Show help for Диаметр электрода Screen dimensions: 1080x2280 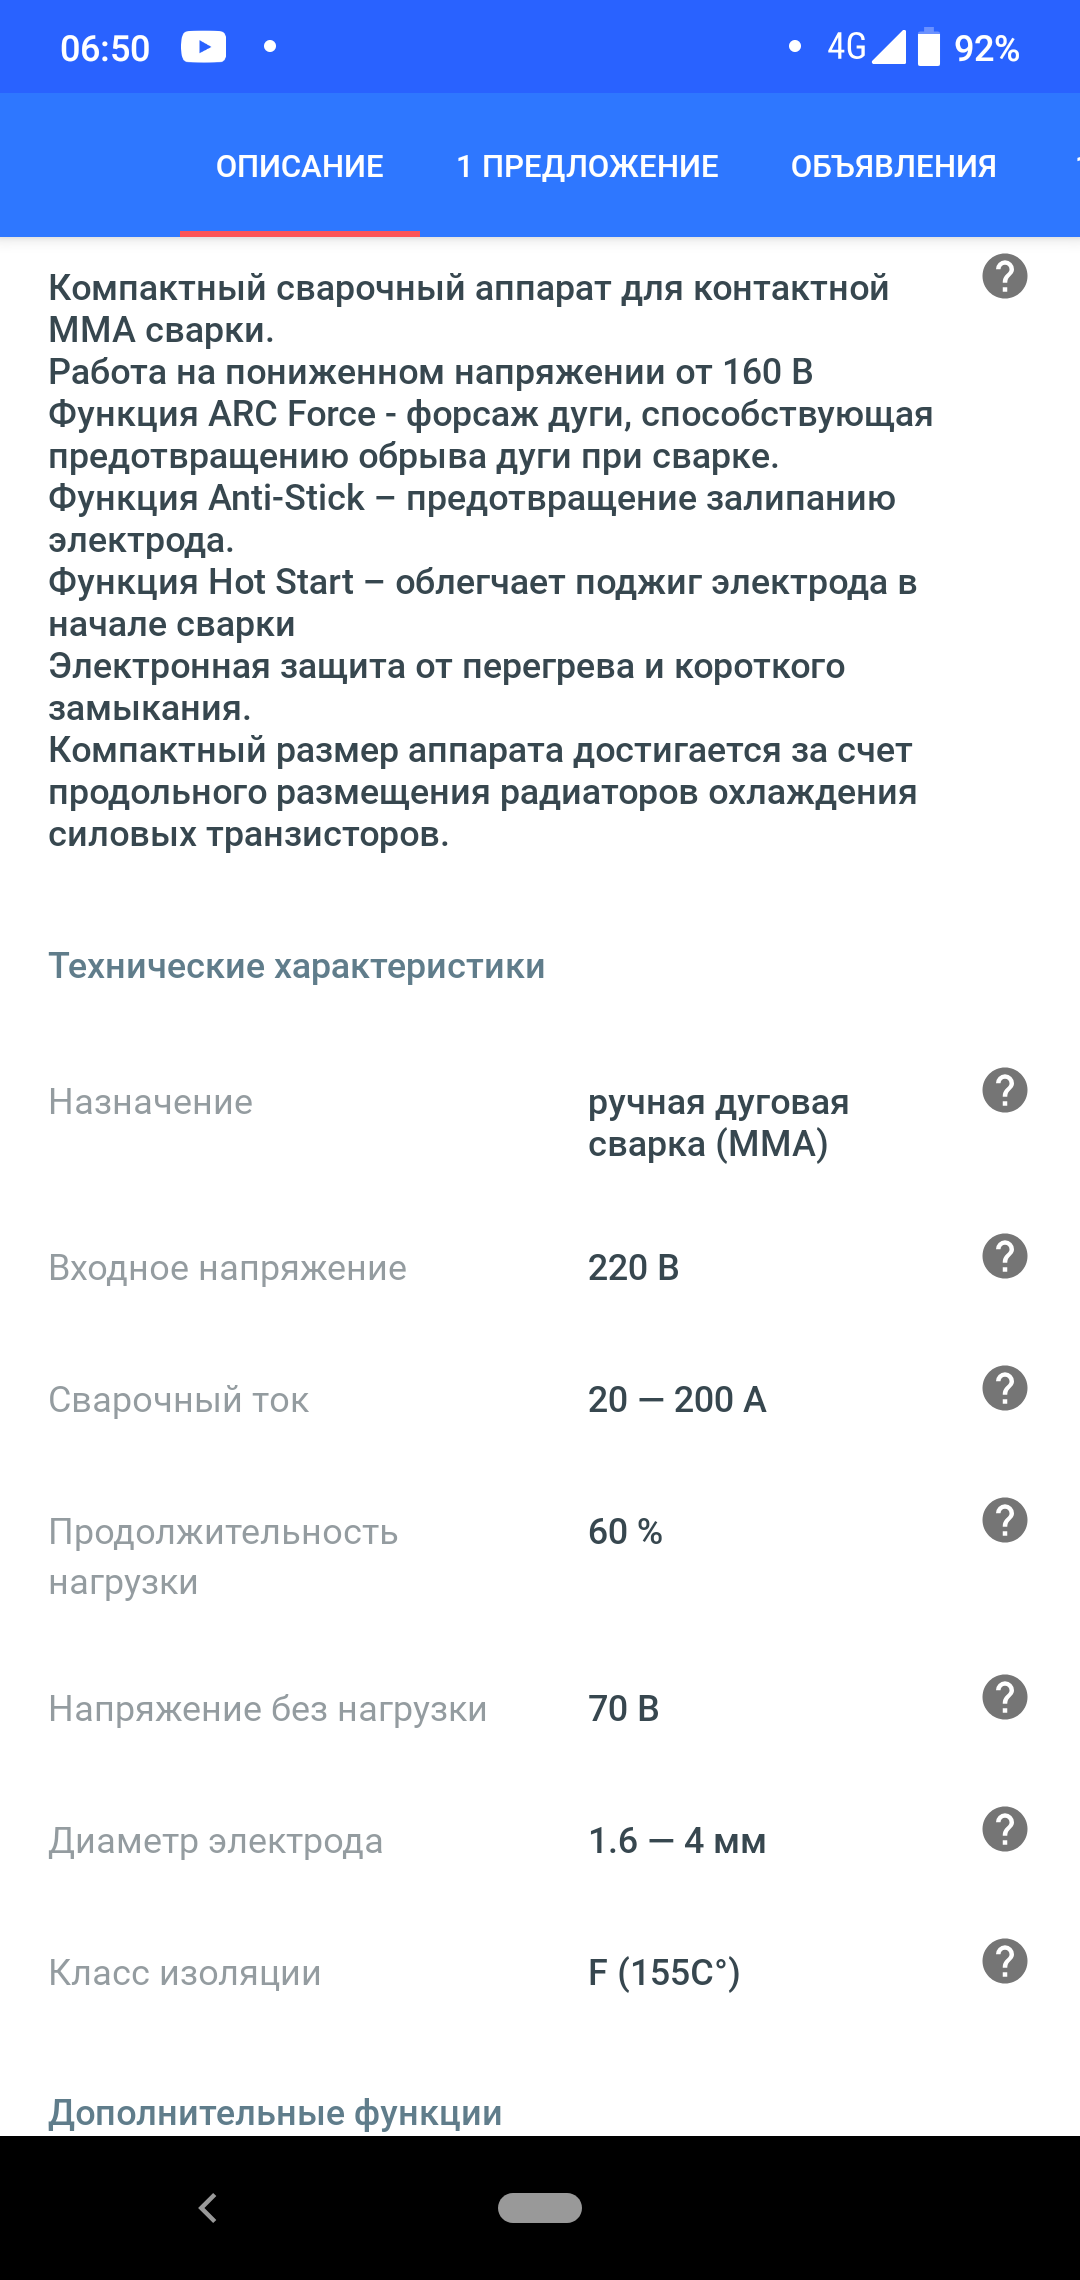point(1004,1829)
